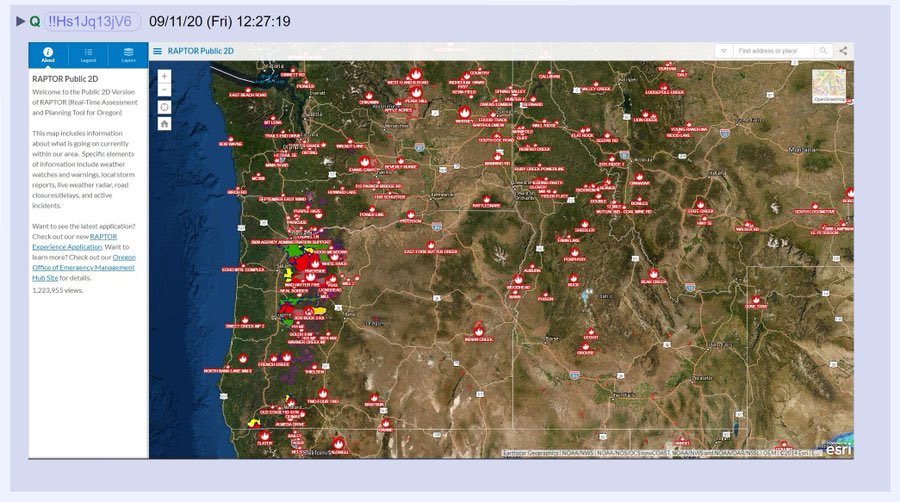The image size is (900, 502).
Task: Select the Woodhead fire icon
Action: pyautogui.click(x=518, y=280)
